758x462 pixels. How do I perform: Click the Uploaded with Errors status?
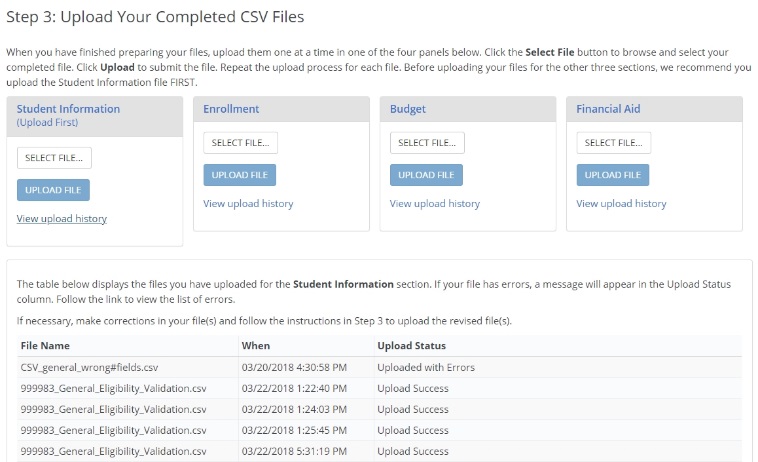point(426,367)
